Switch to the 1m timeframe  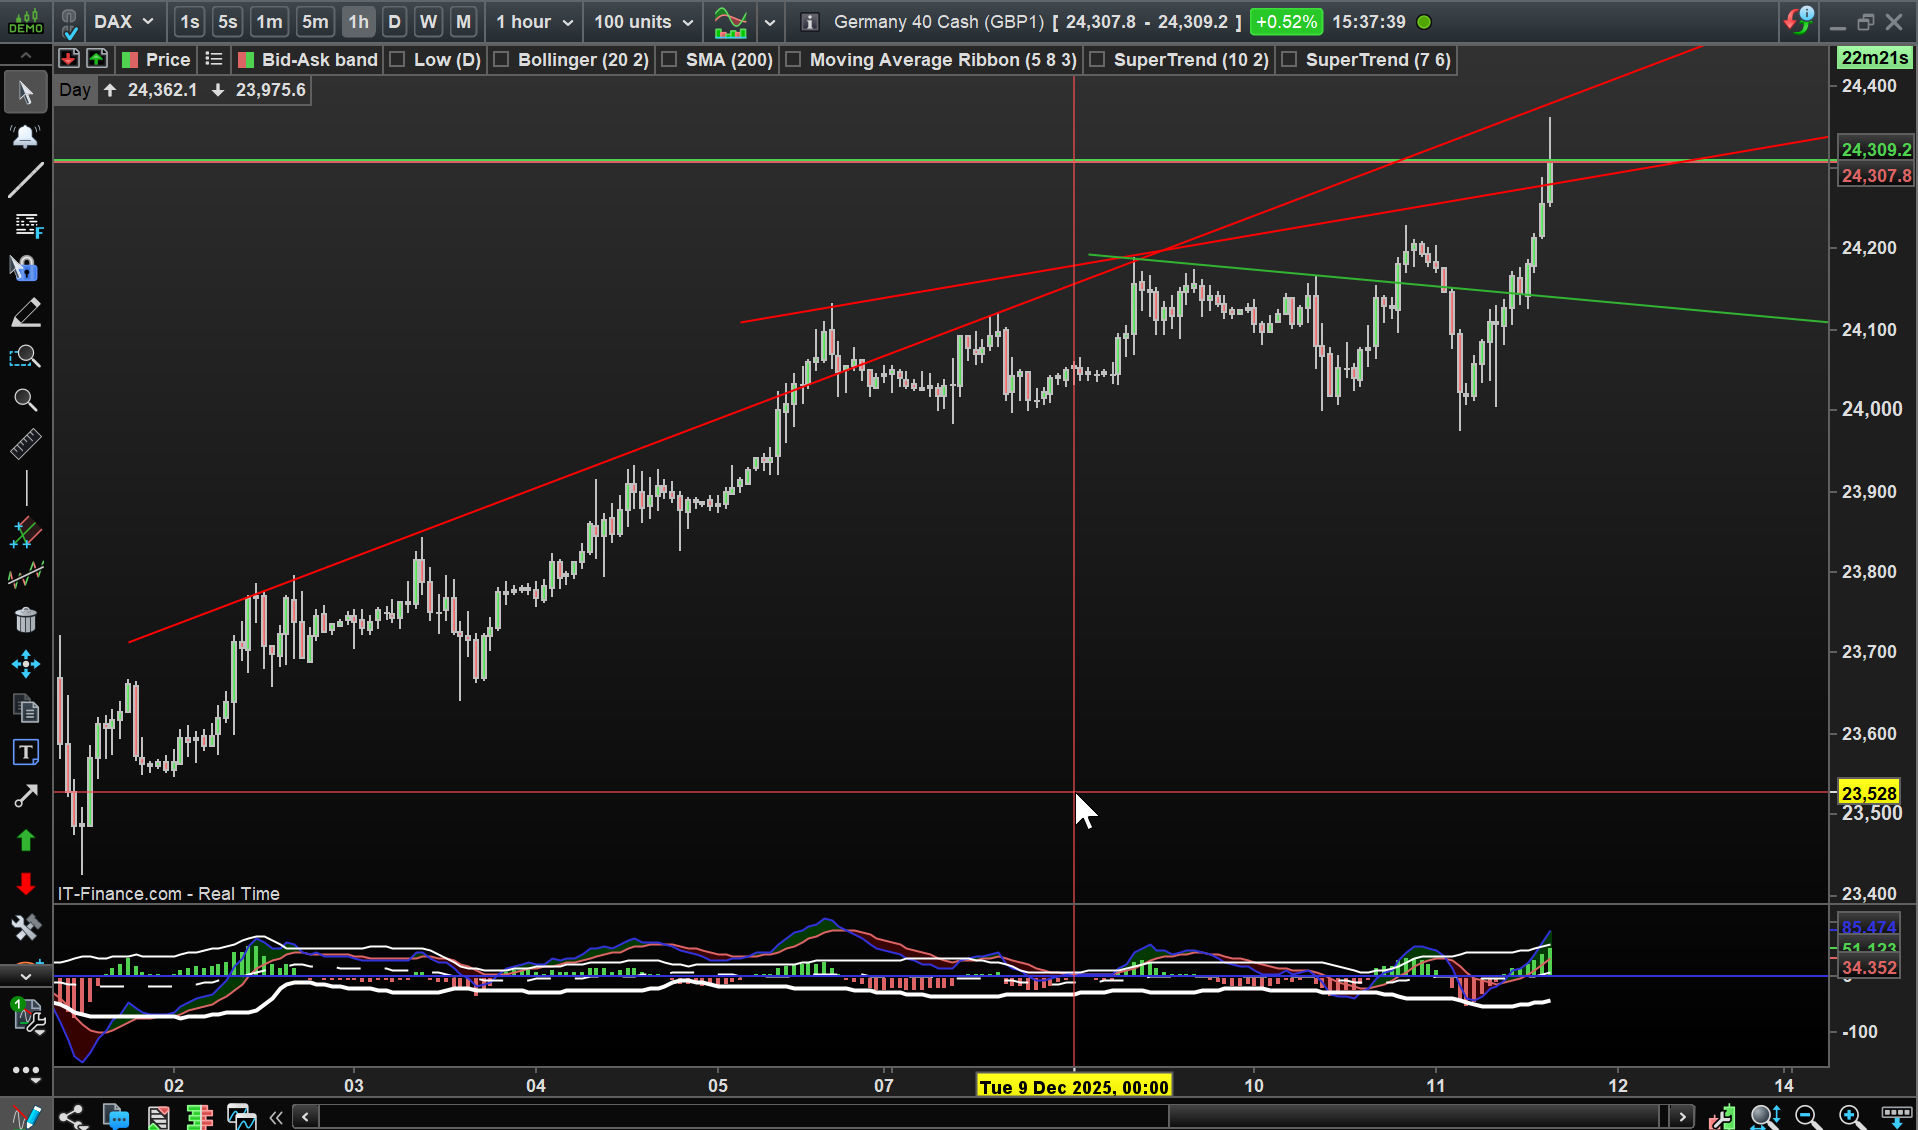(269, 22)
